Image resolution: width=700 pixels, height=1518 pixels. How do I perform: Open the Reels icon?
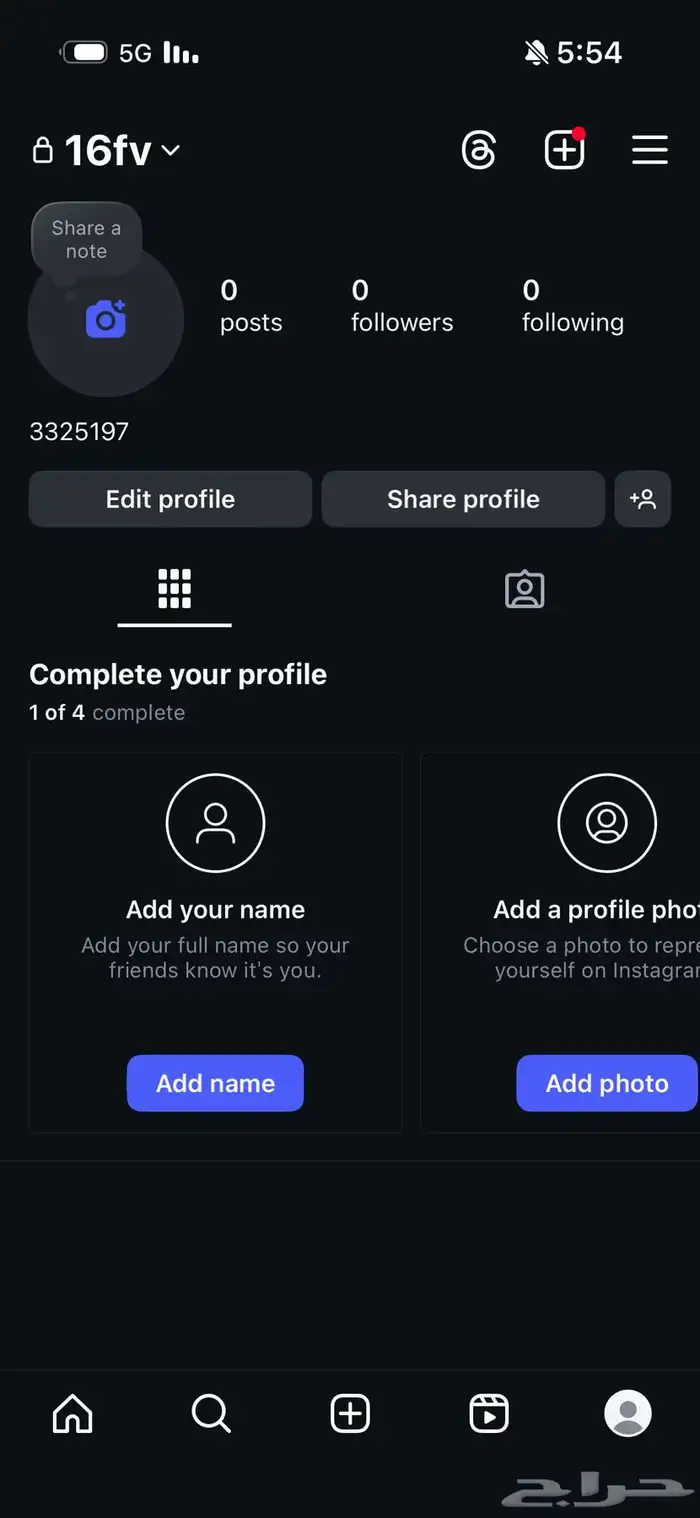tap(489, 1414)
